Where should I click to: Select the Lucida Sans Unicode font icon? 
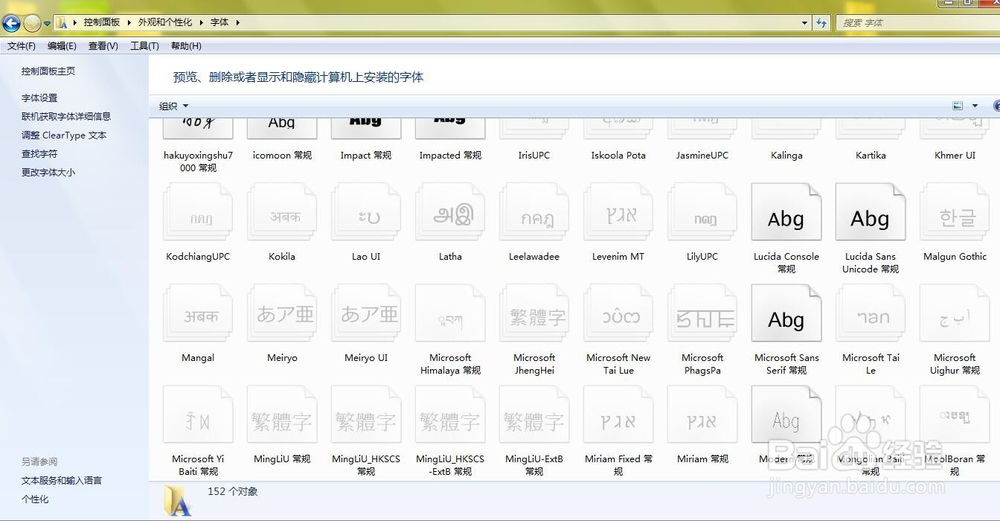[x=870, y=212]
